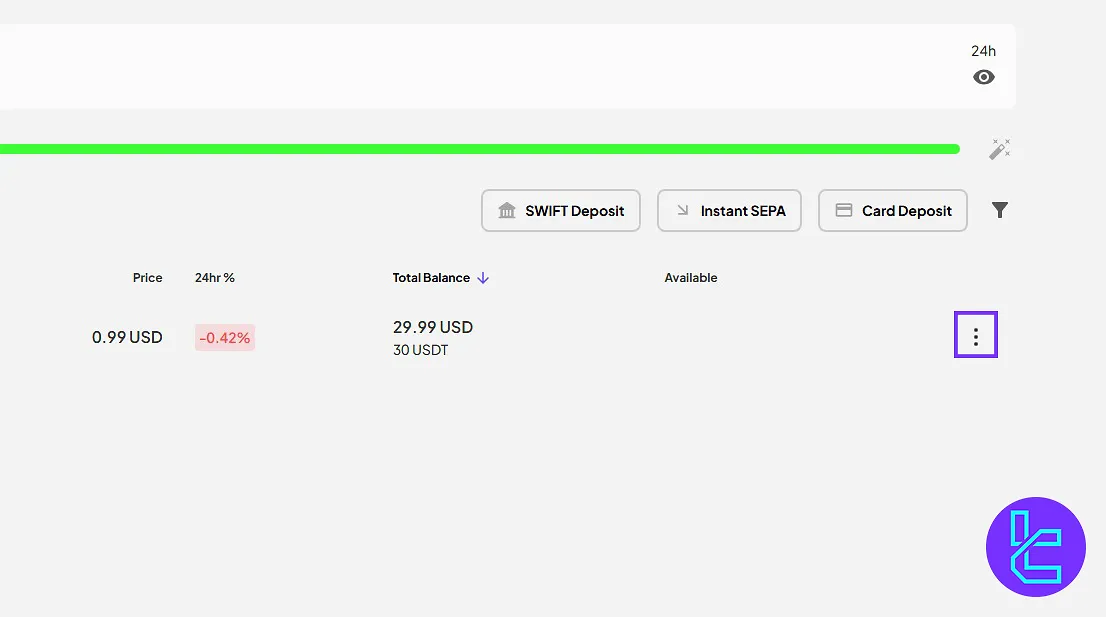This screenshot has width=1106, height=617.
Task: Select the 24h time range label
Action: [983, 51]
